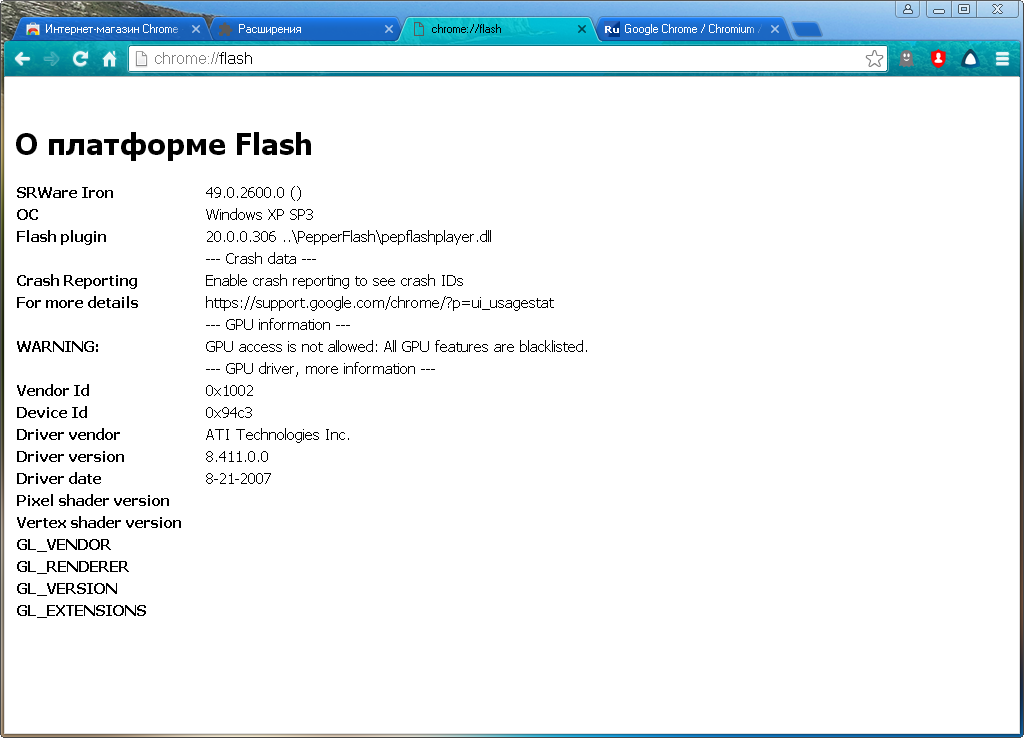The height and width of the screenshot is (738, 1024).
Task: Click the version 49.0.2600.0 value
Action: [253, 193]
